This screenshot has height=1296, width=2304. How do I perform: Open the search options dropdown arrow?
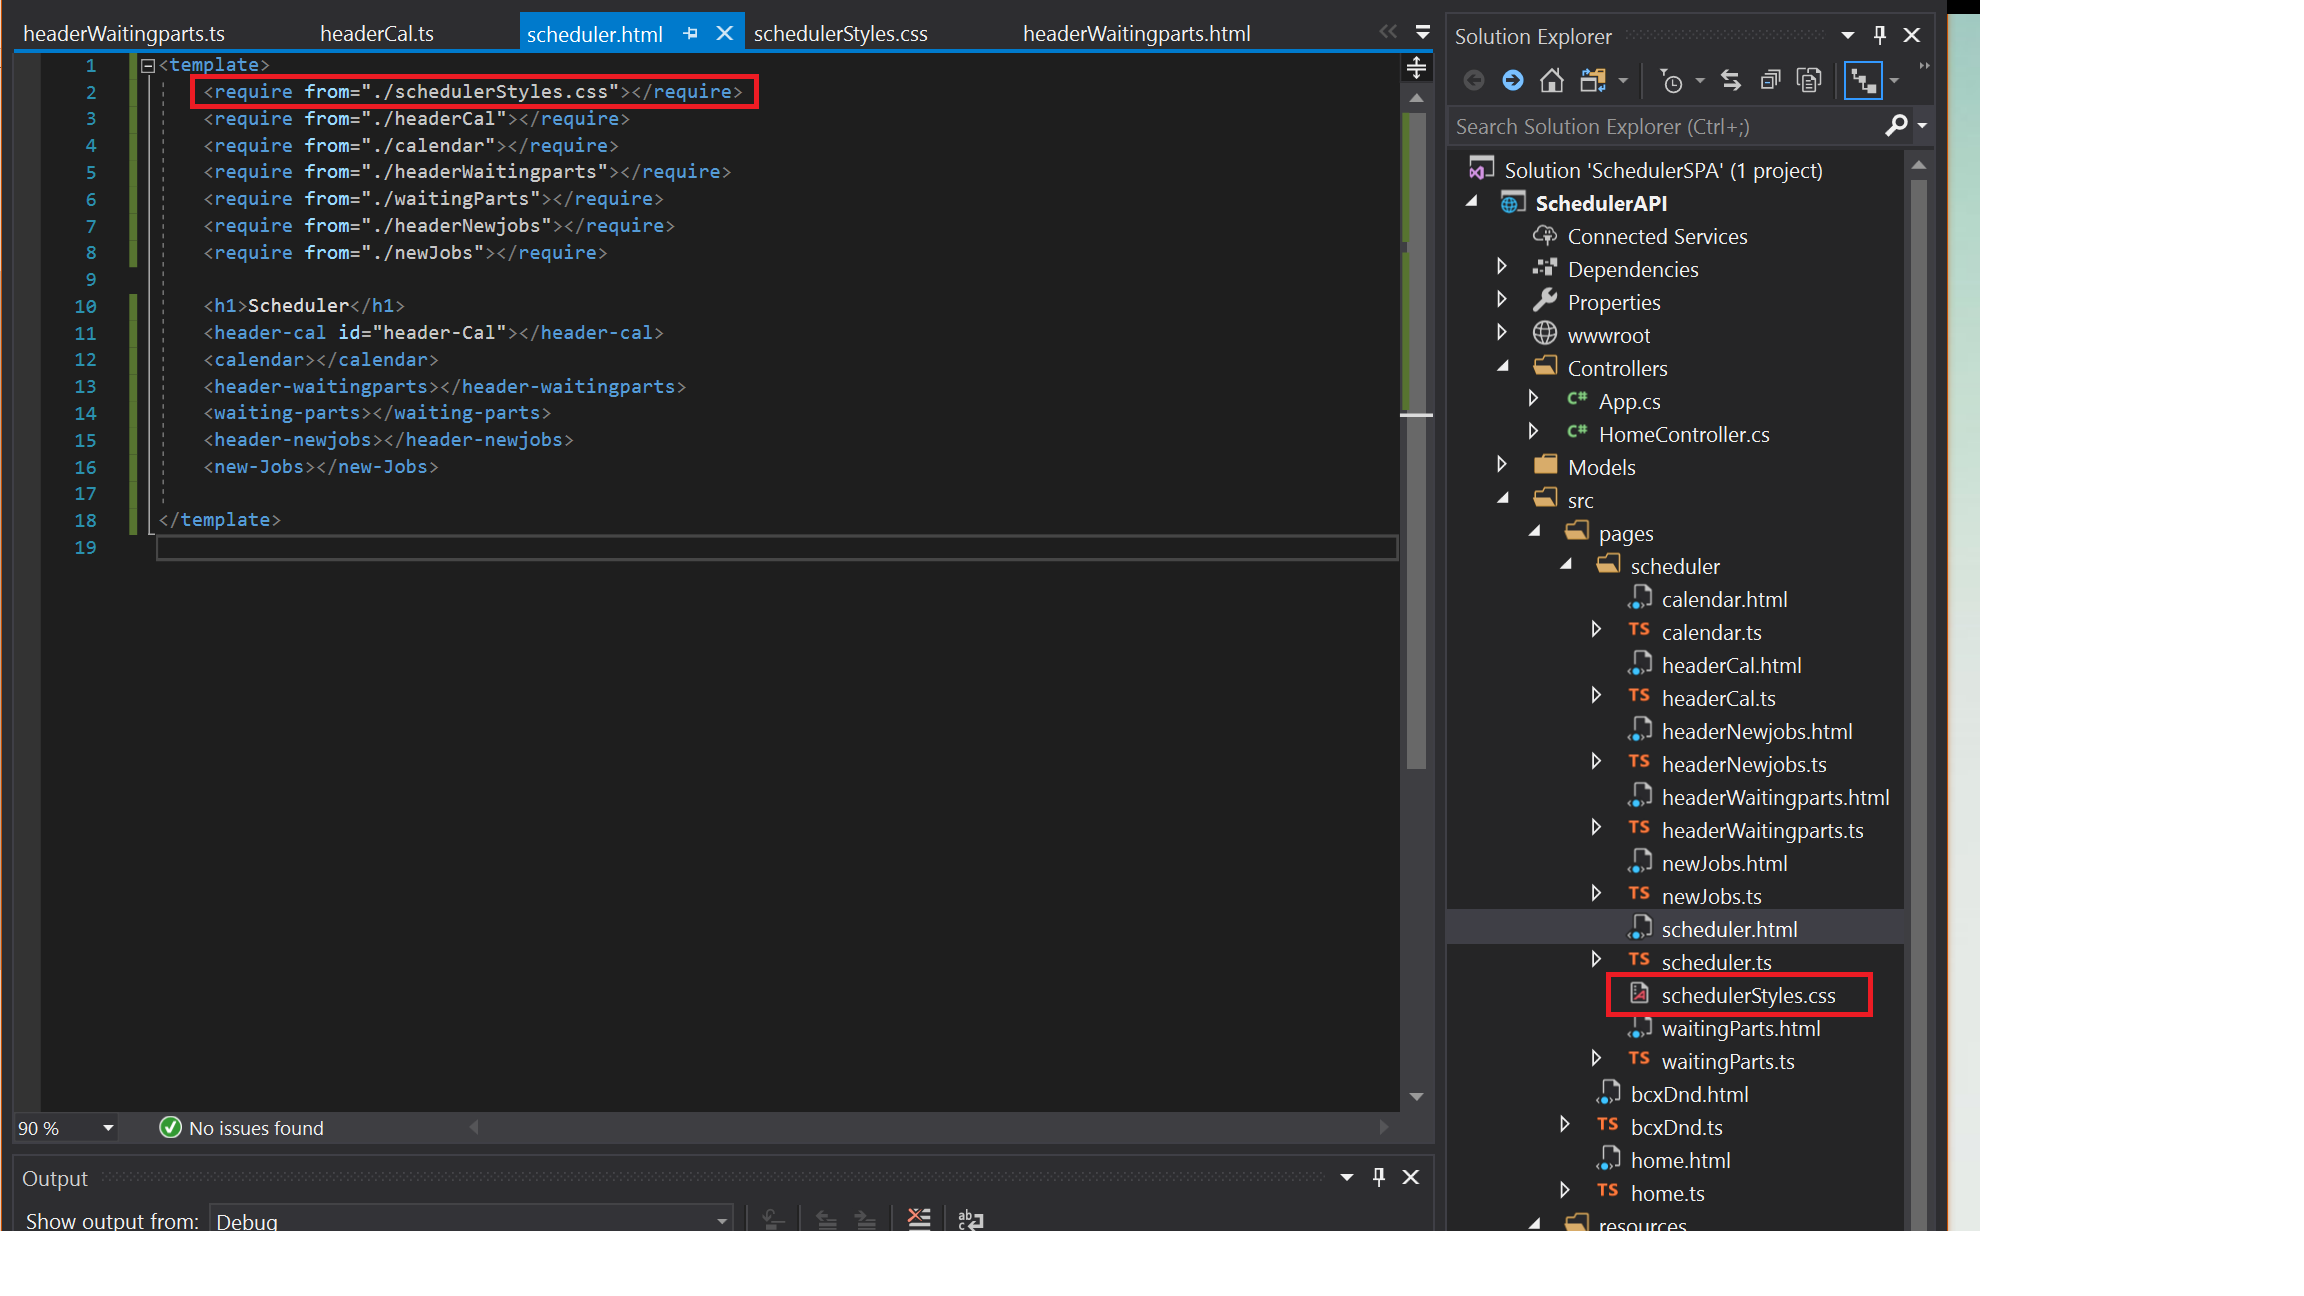(x=1922, y=126)
